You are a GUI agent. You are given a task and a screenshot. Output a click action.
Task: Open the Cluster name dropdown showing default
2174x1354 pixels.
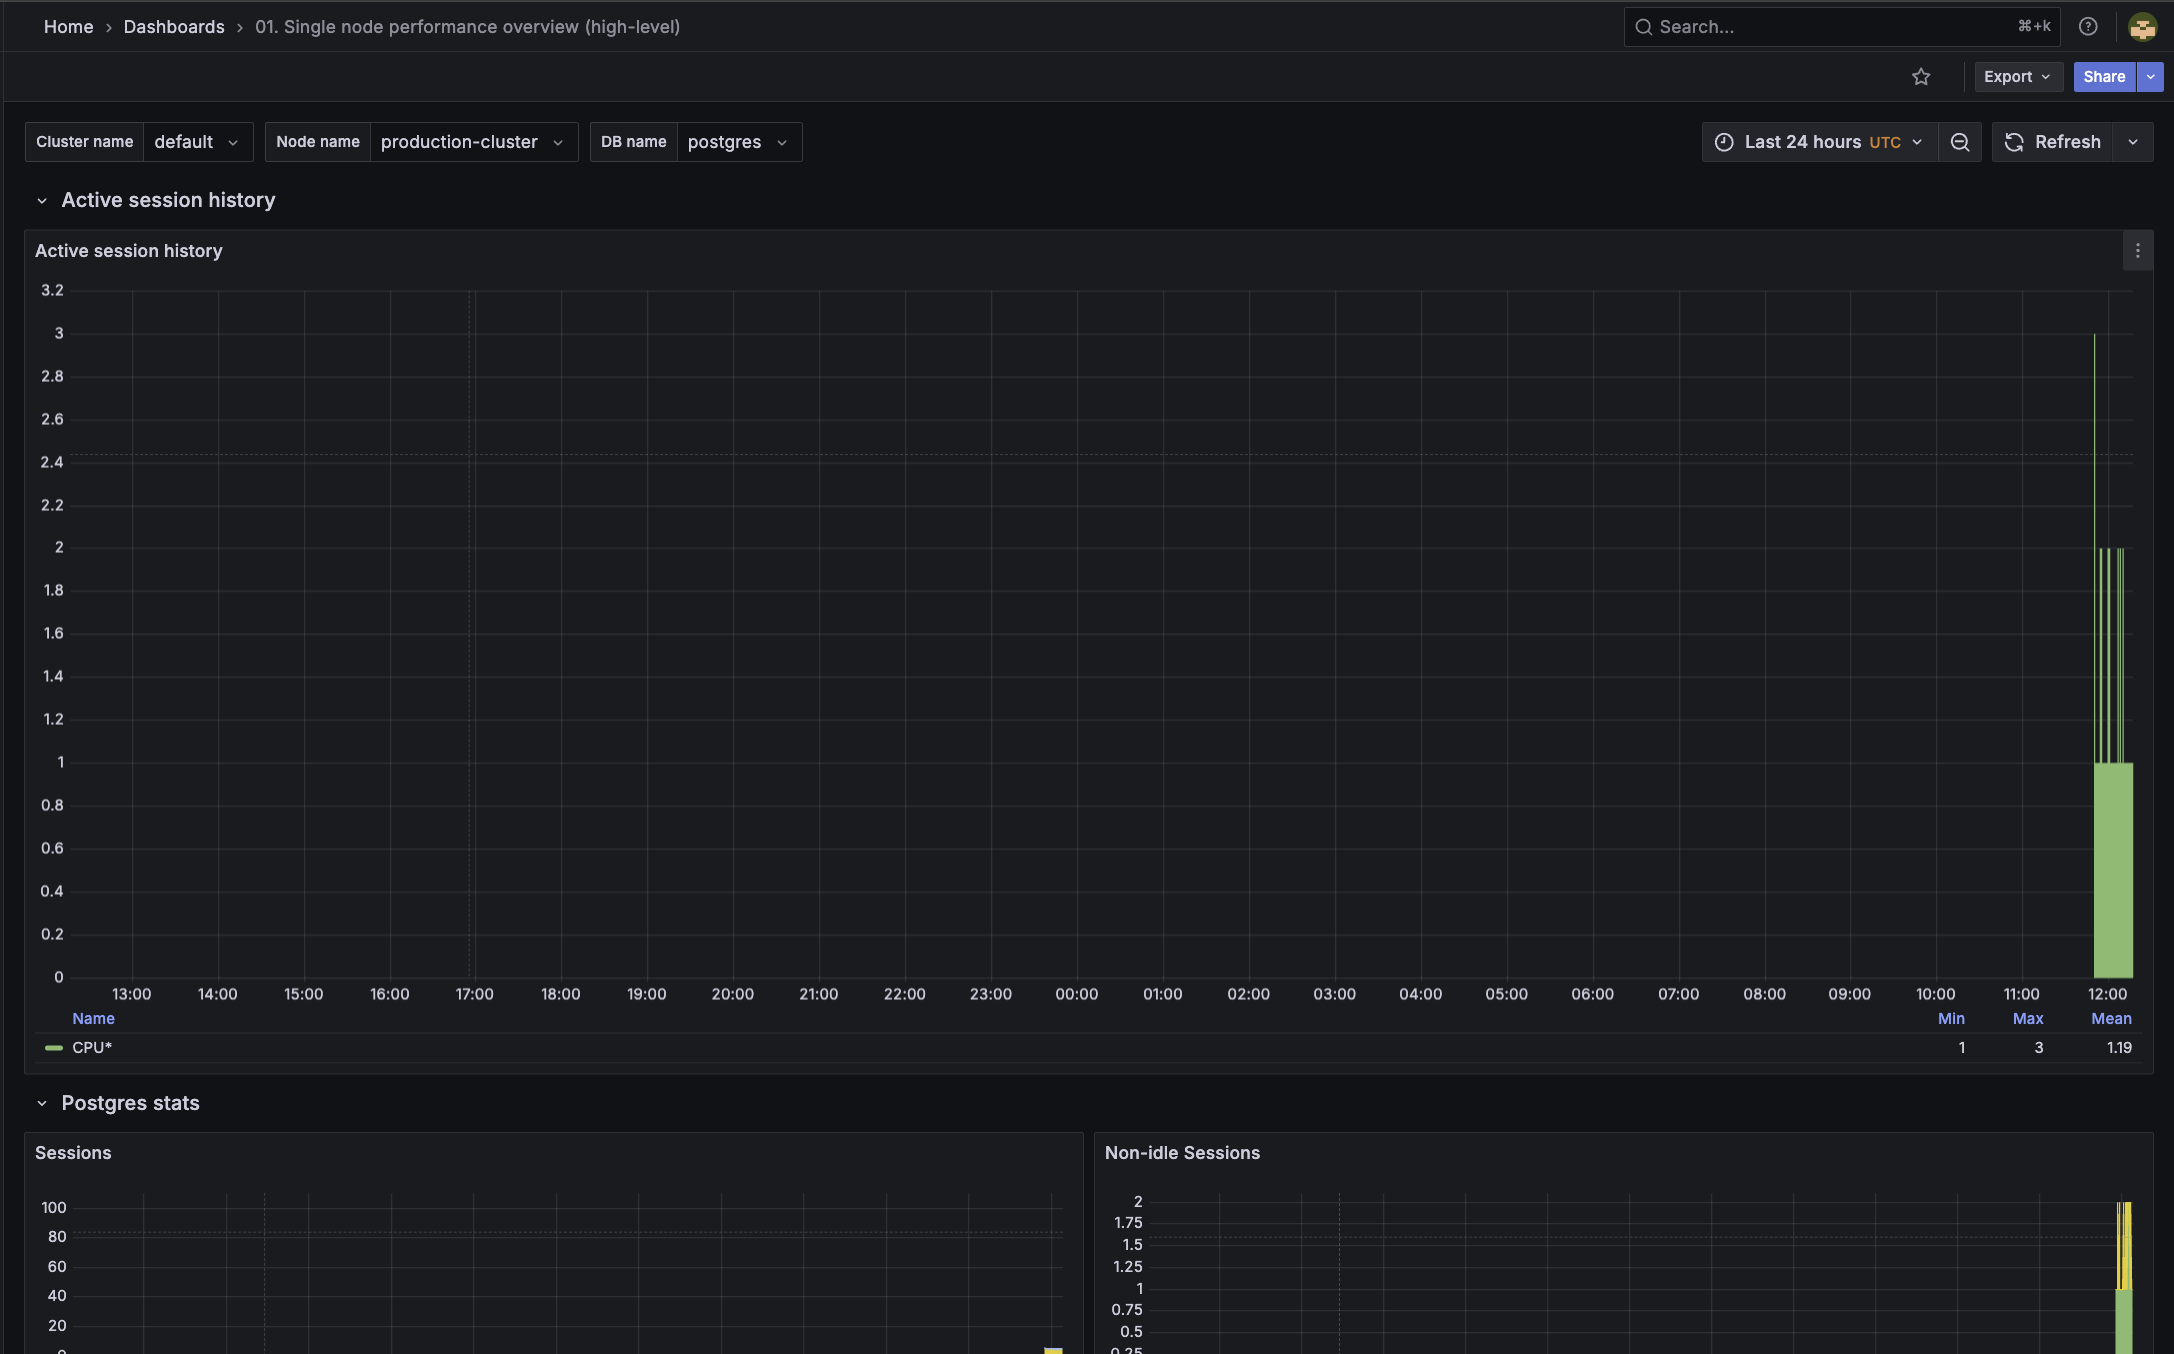point(198,141)
